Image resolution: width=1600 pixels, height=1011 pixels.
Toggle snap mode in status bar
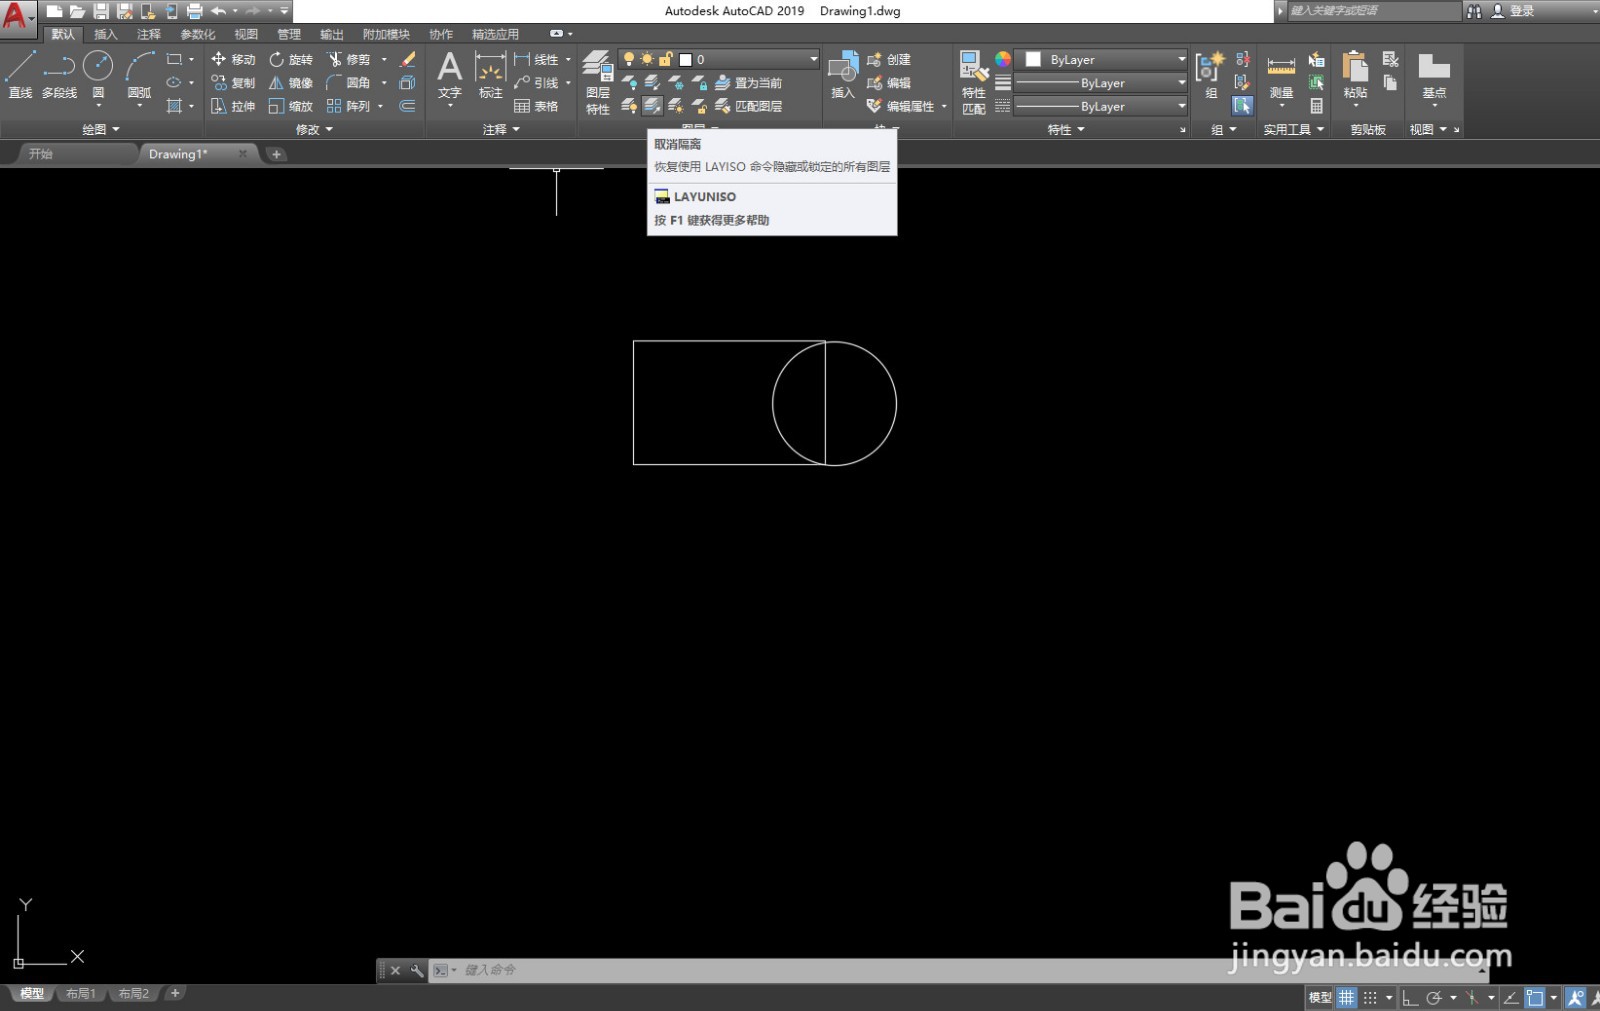[1370, 997]
